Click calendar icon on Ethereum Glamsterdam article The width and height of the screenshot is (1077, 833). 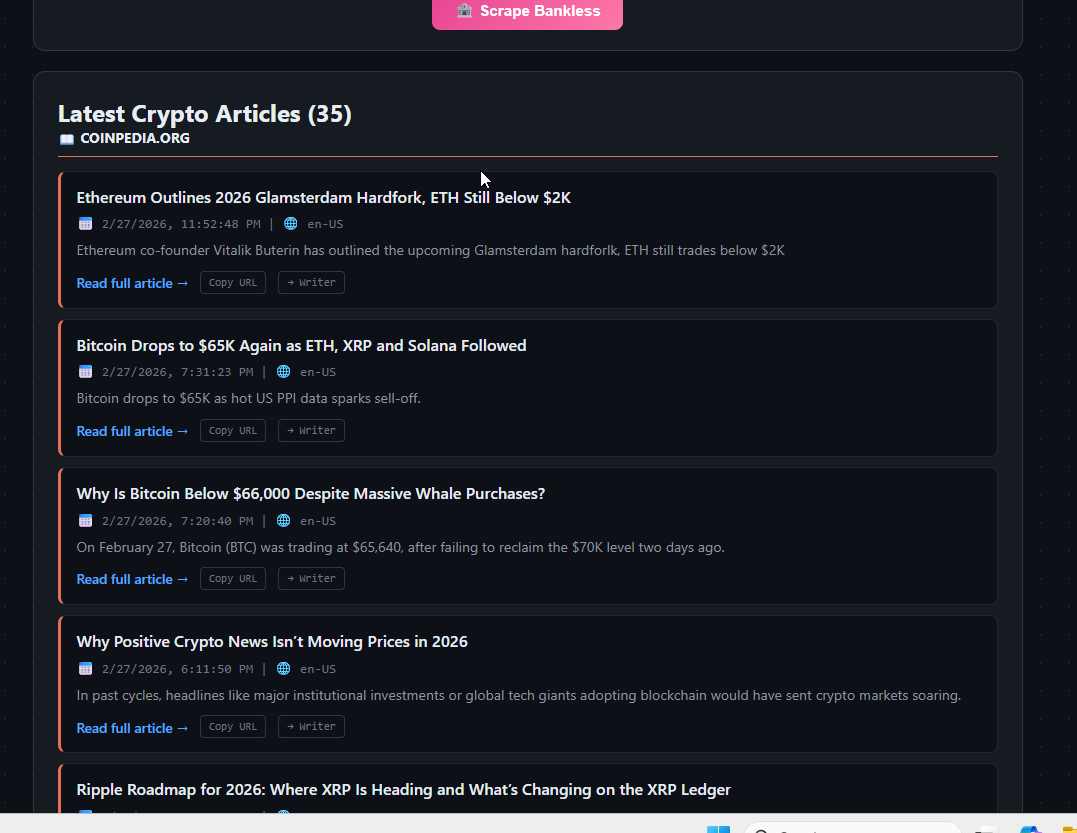pos(85,224)
